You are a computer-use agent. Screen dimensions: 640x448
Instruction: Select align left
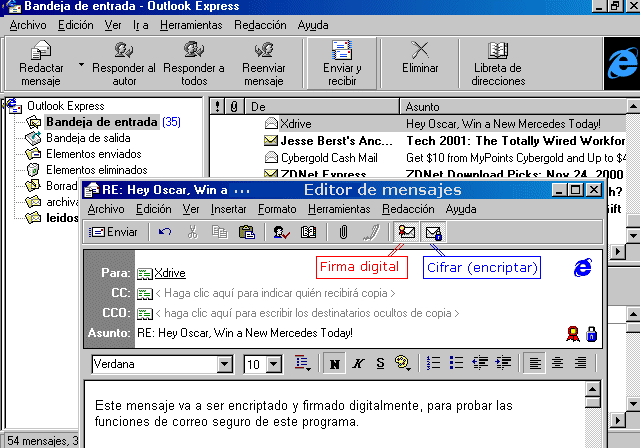tap(535, 363)
